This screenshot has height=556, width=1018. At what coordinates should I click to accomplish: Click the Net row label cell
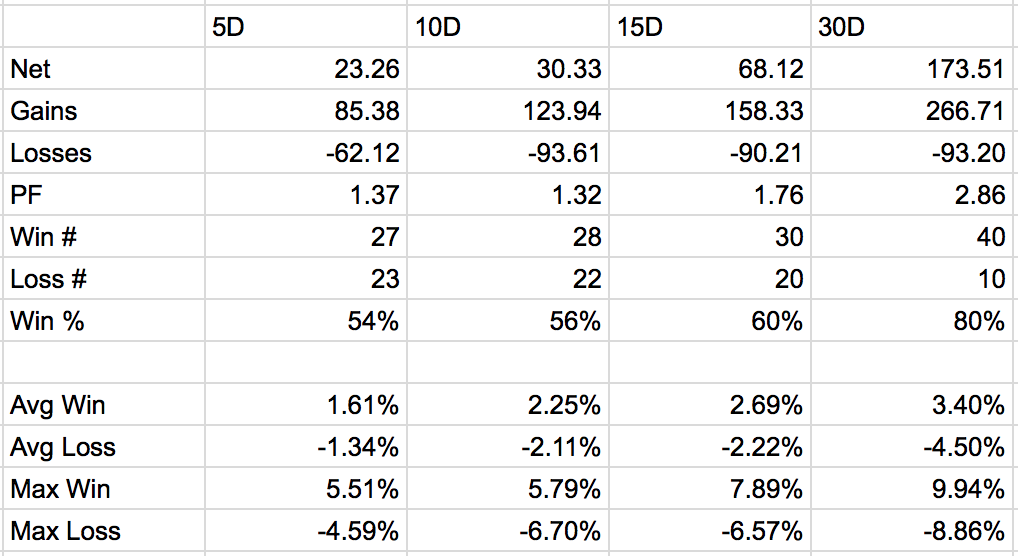pos(104,68)
